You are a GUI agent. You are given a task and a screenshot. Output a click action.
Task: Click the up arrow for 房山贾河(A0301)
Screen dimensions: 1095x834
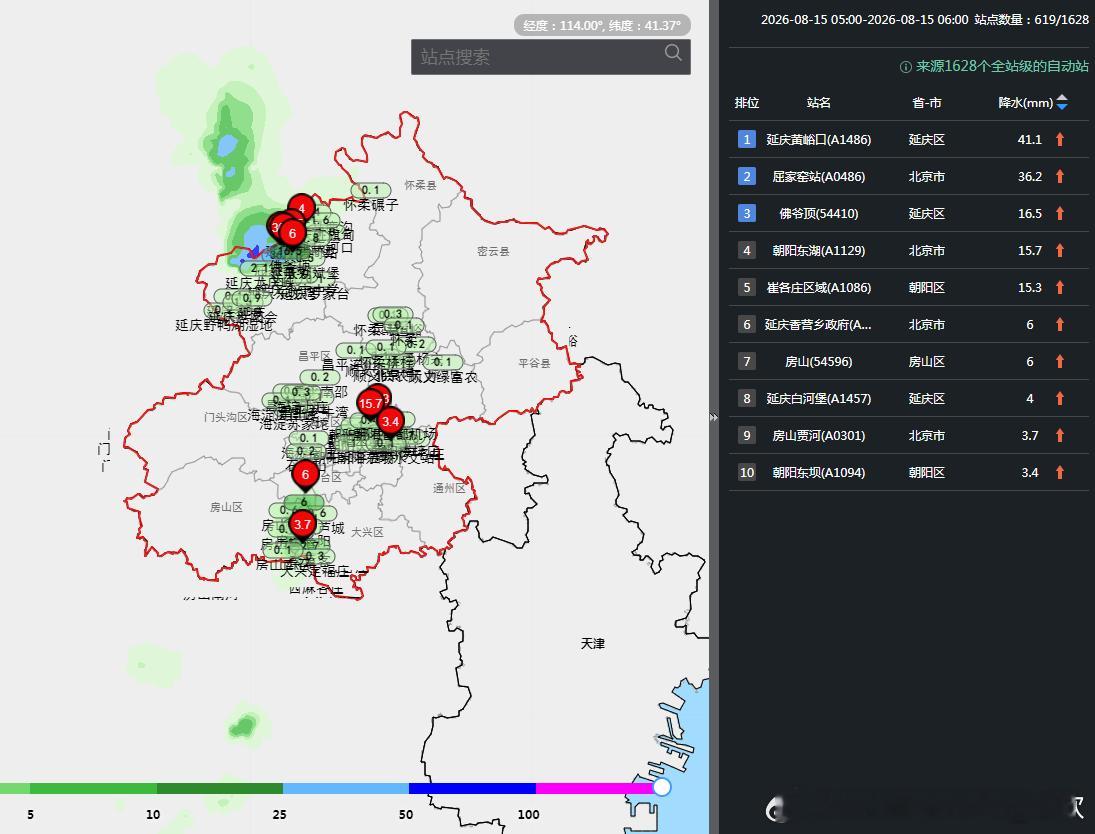point(1060,435)
